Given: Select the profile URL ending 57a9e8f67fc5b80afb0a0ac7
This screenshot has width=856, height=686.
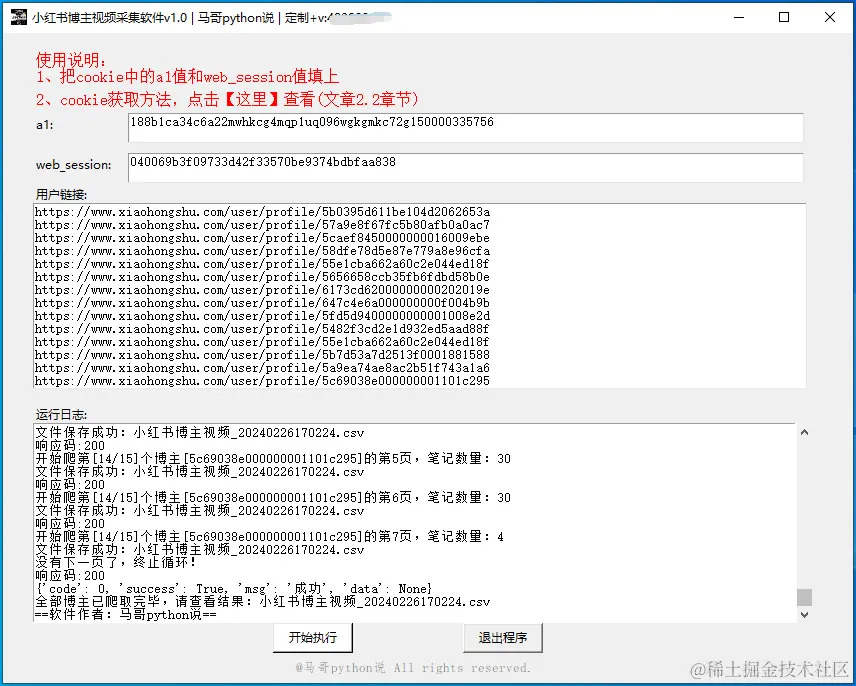Looking at the screenshot, I should pos(262,225).
